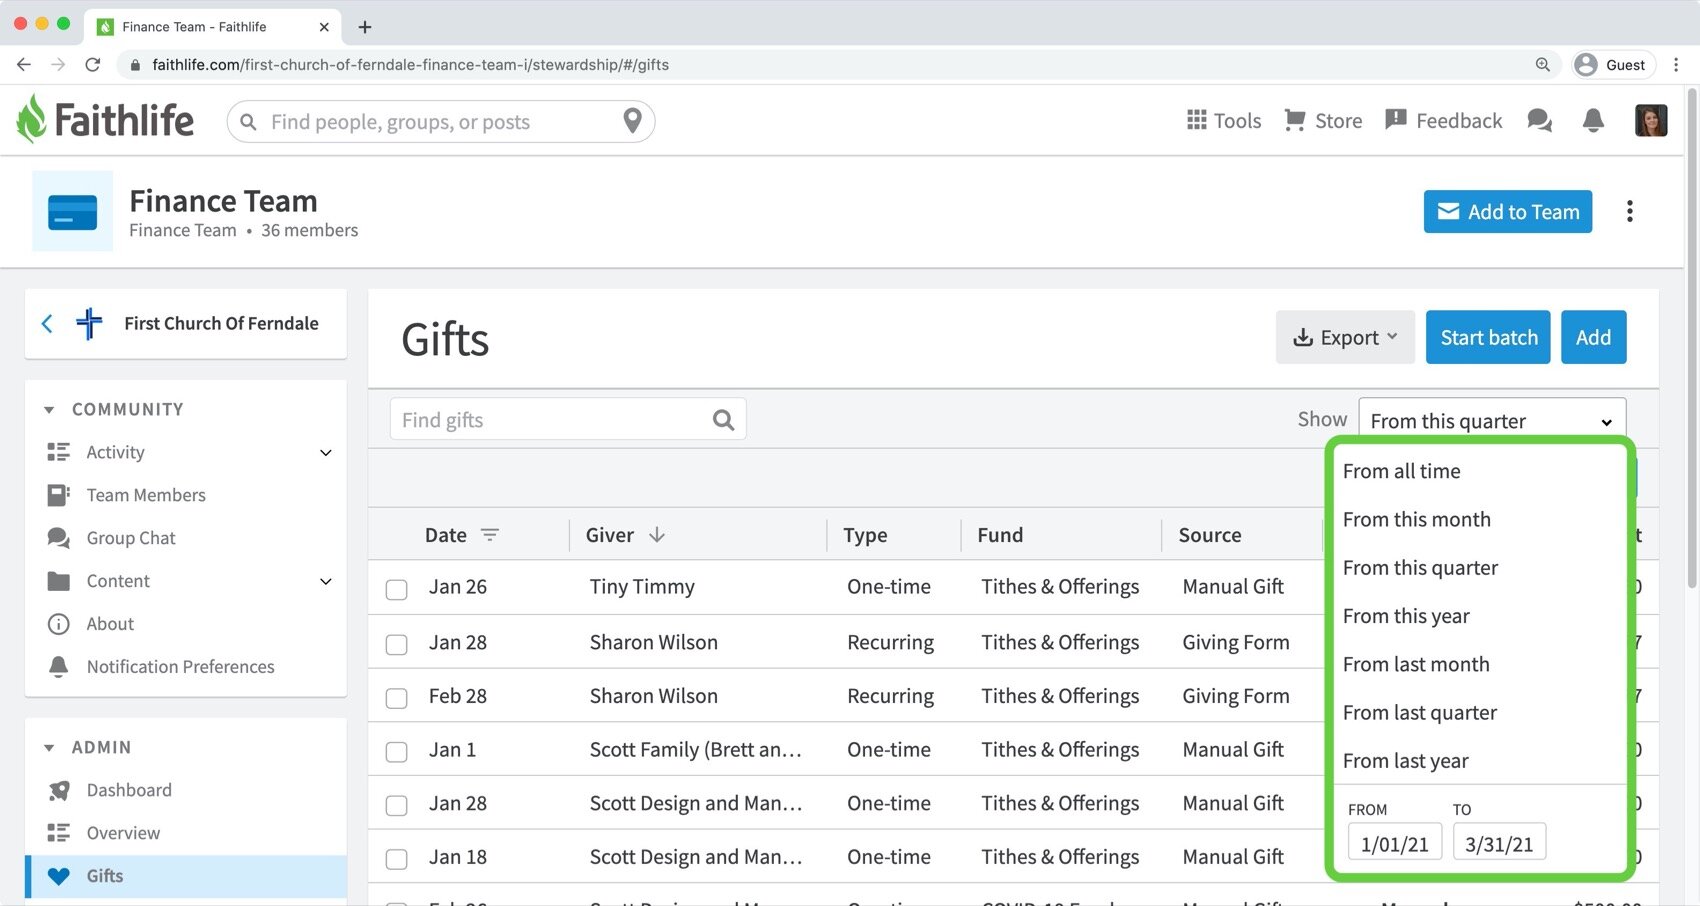Select the Tiny Timmy gift checkbox
This screenshot has height=906, width=1700.
[397, 589]
